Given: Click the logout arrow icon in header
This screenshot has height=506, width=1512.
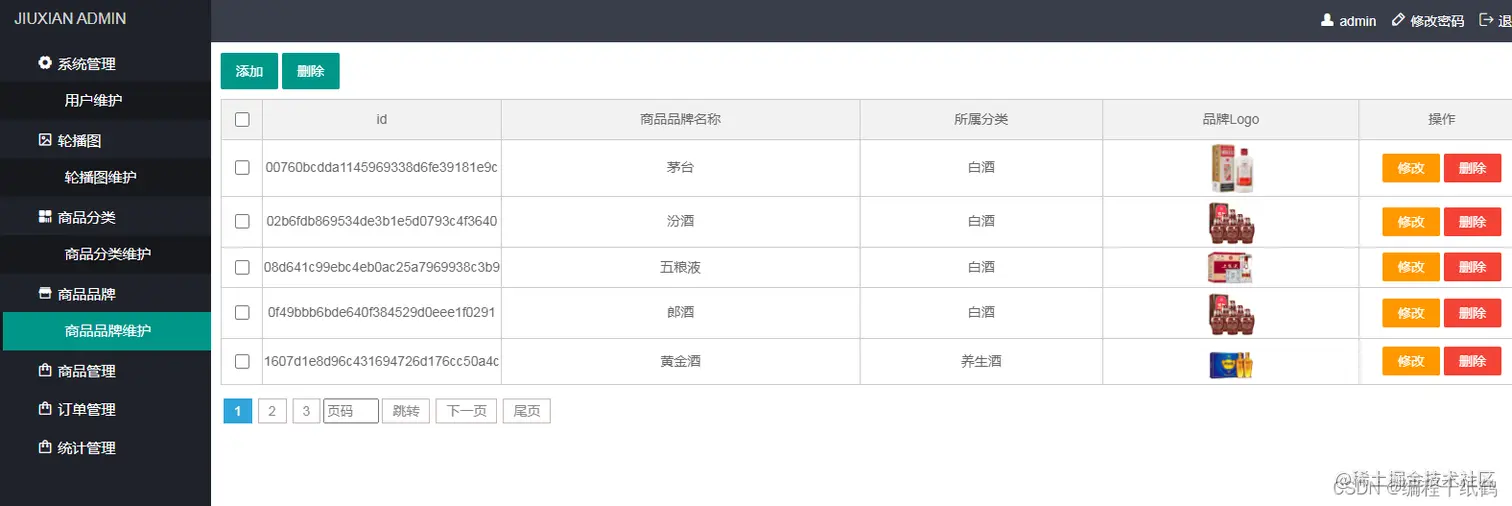Looking at the screenshot, I should pos(1486,20).
